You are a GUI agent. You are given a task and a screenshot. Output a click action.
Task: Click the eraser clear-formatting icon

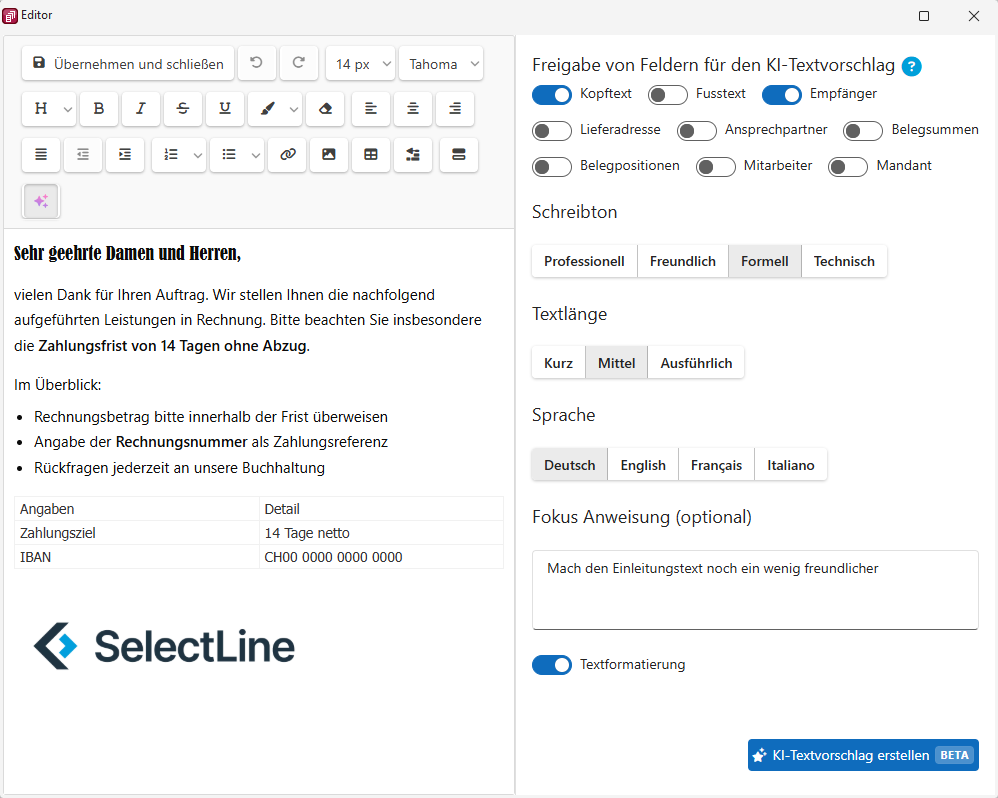(x=325, y=109)
